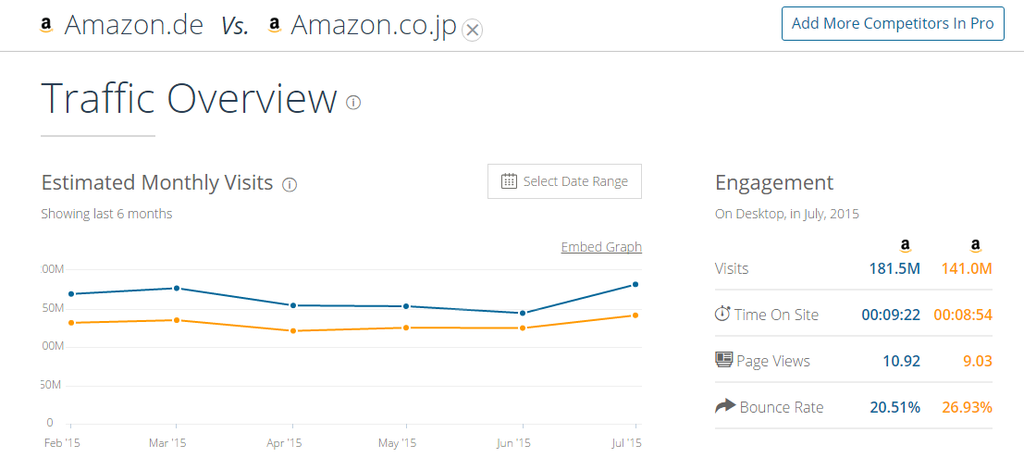Click the Time On Site stopwatch icon
The height and width of the screenshot is (470, 1024).
[x=722, y=314]
